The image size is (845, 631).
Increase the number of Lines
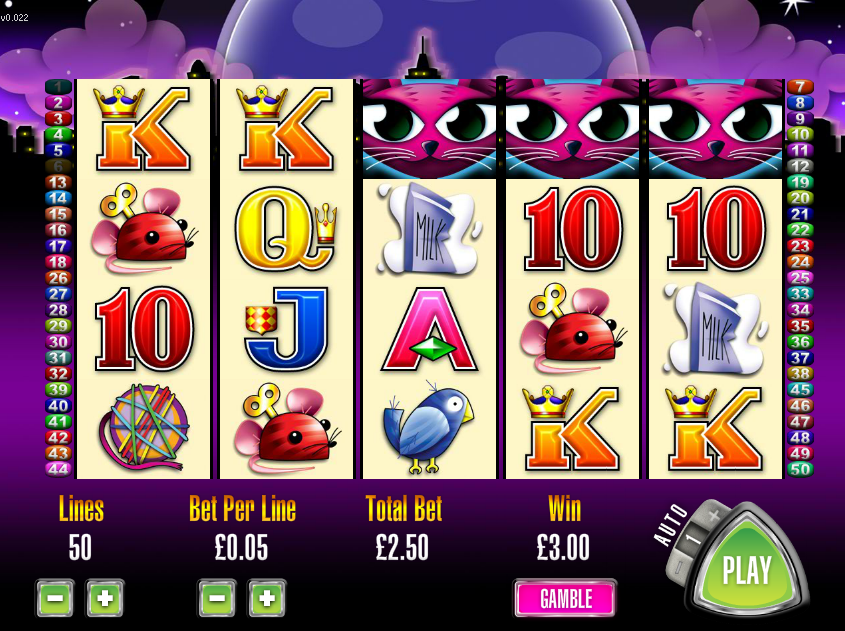(x=105, y=598)
